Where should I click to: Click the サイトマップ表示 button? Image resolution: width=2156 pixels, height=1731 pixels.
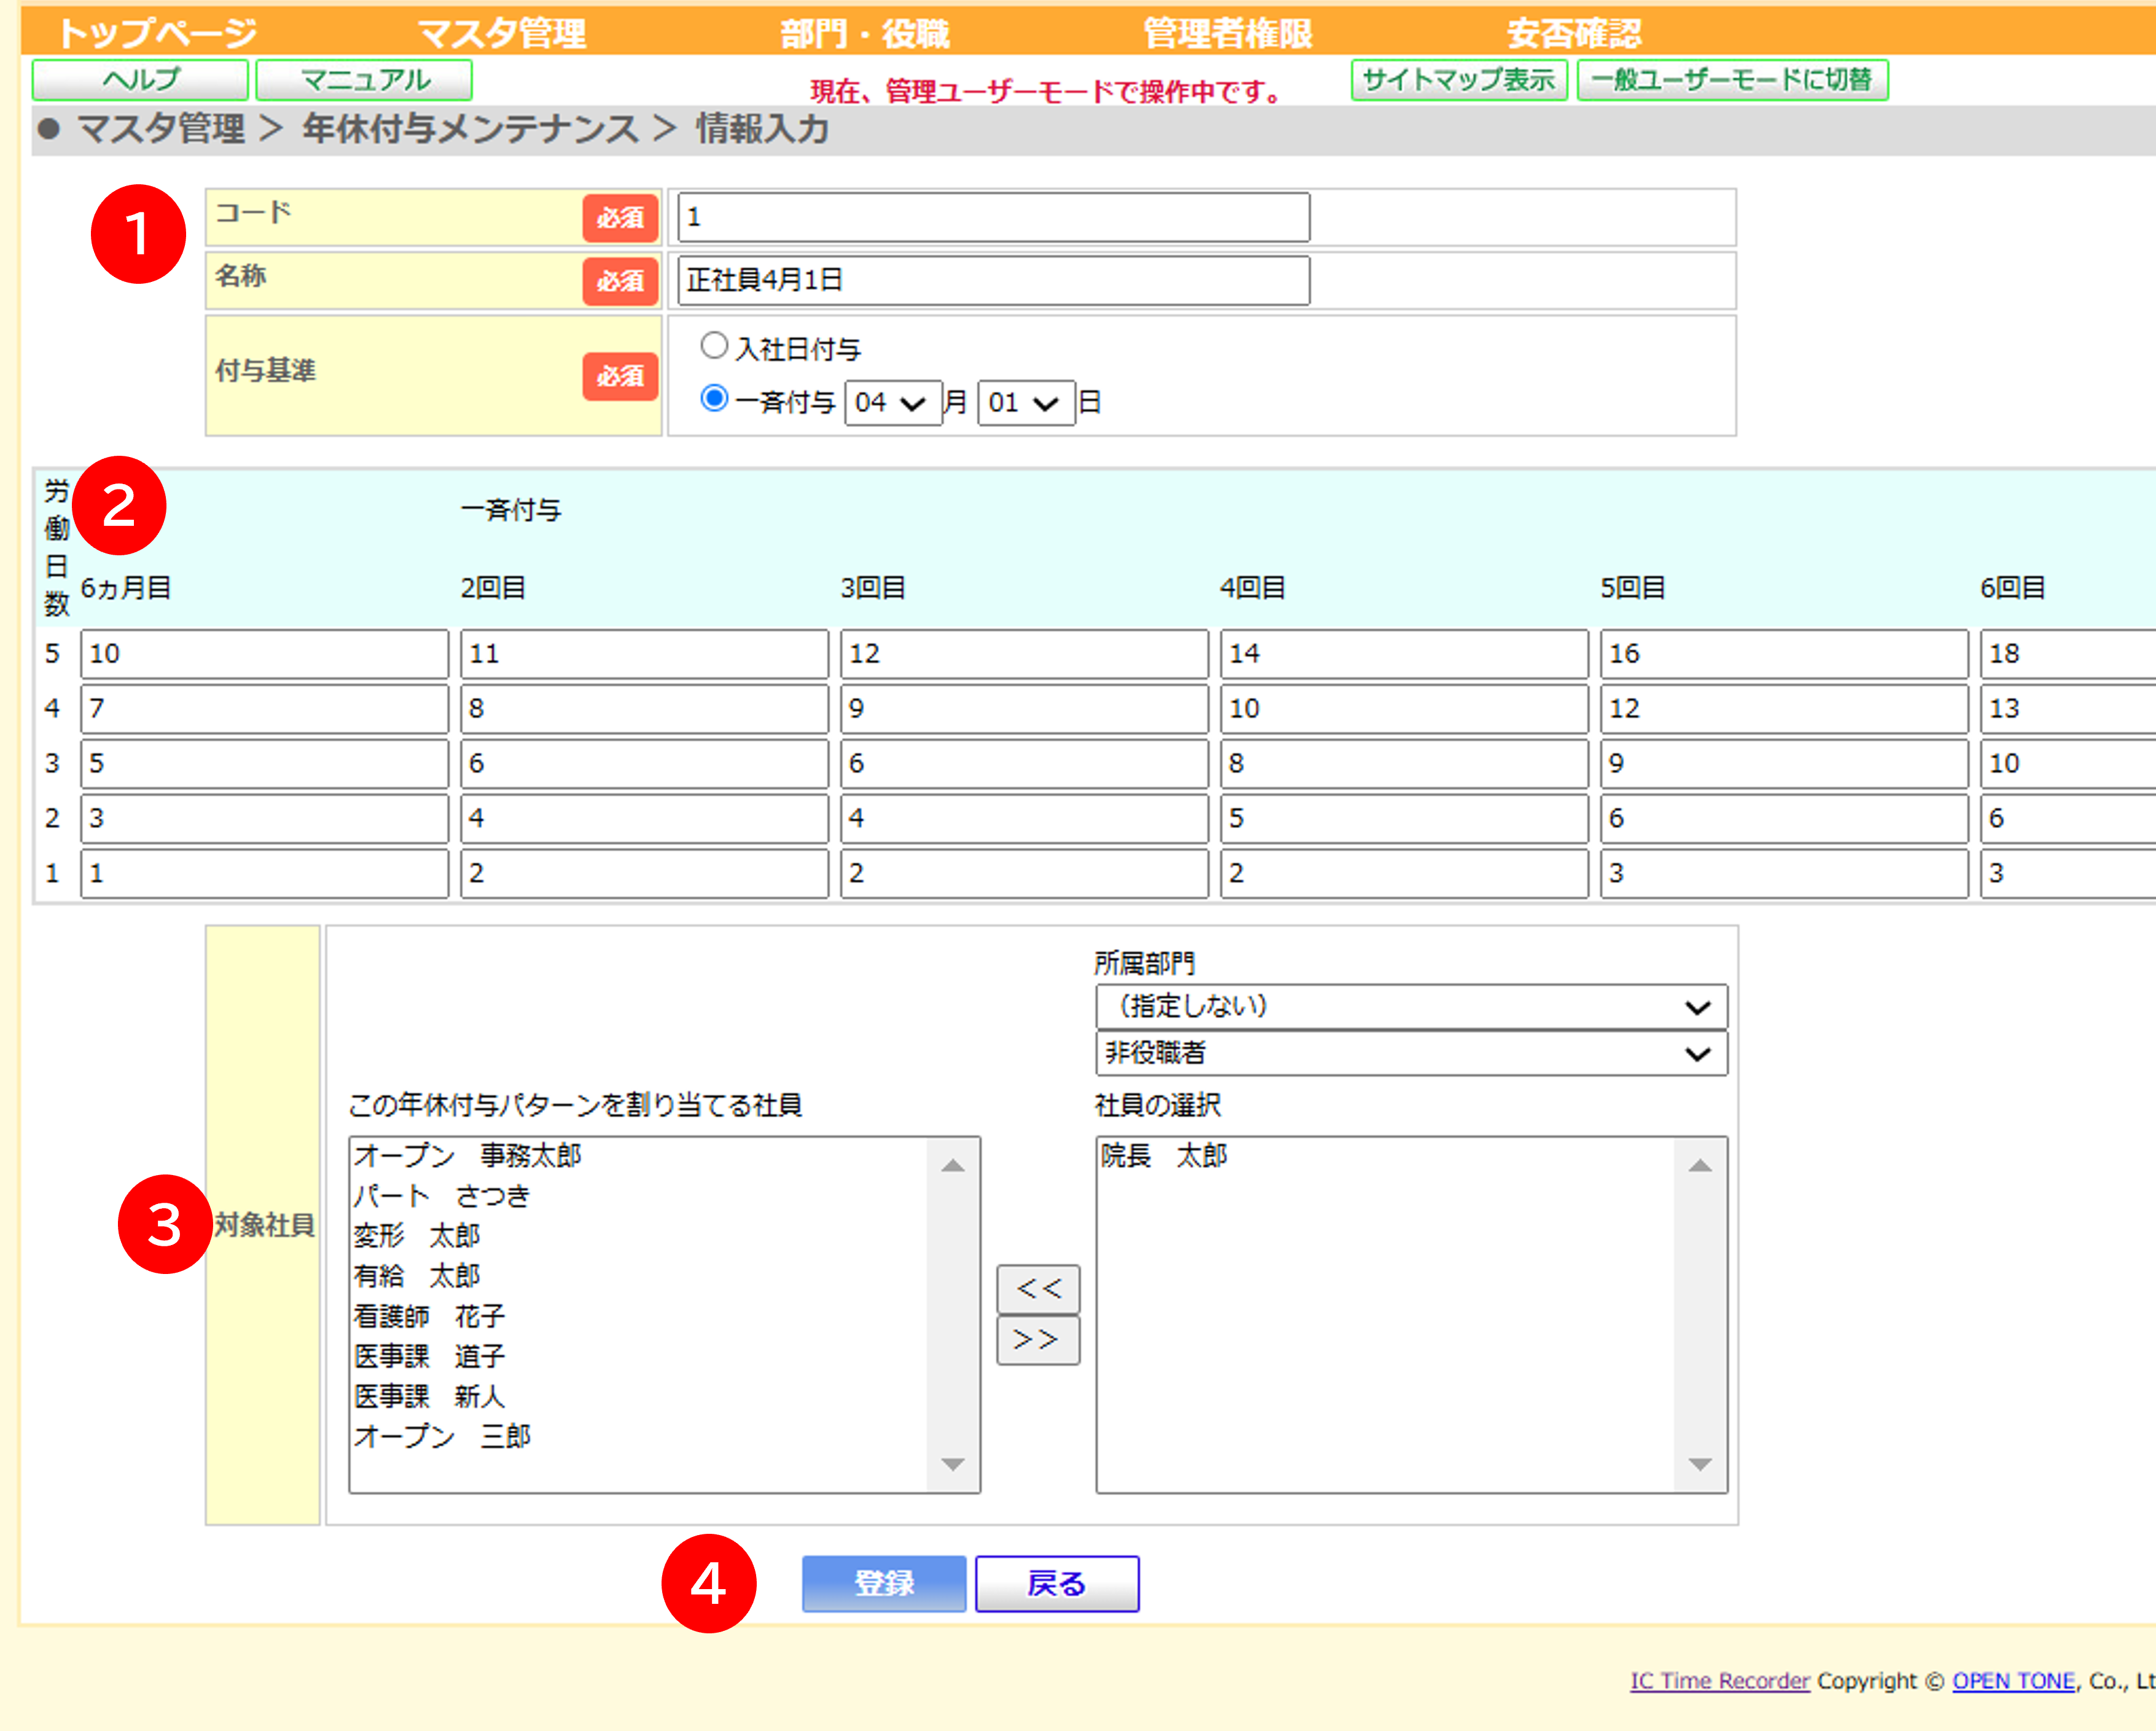[x=1459, y=80]
